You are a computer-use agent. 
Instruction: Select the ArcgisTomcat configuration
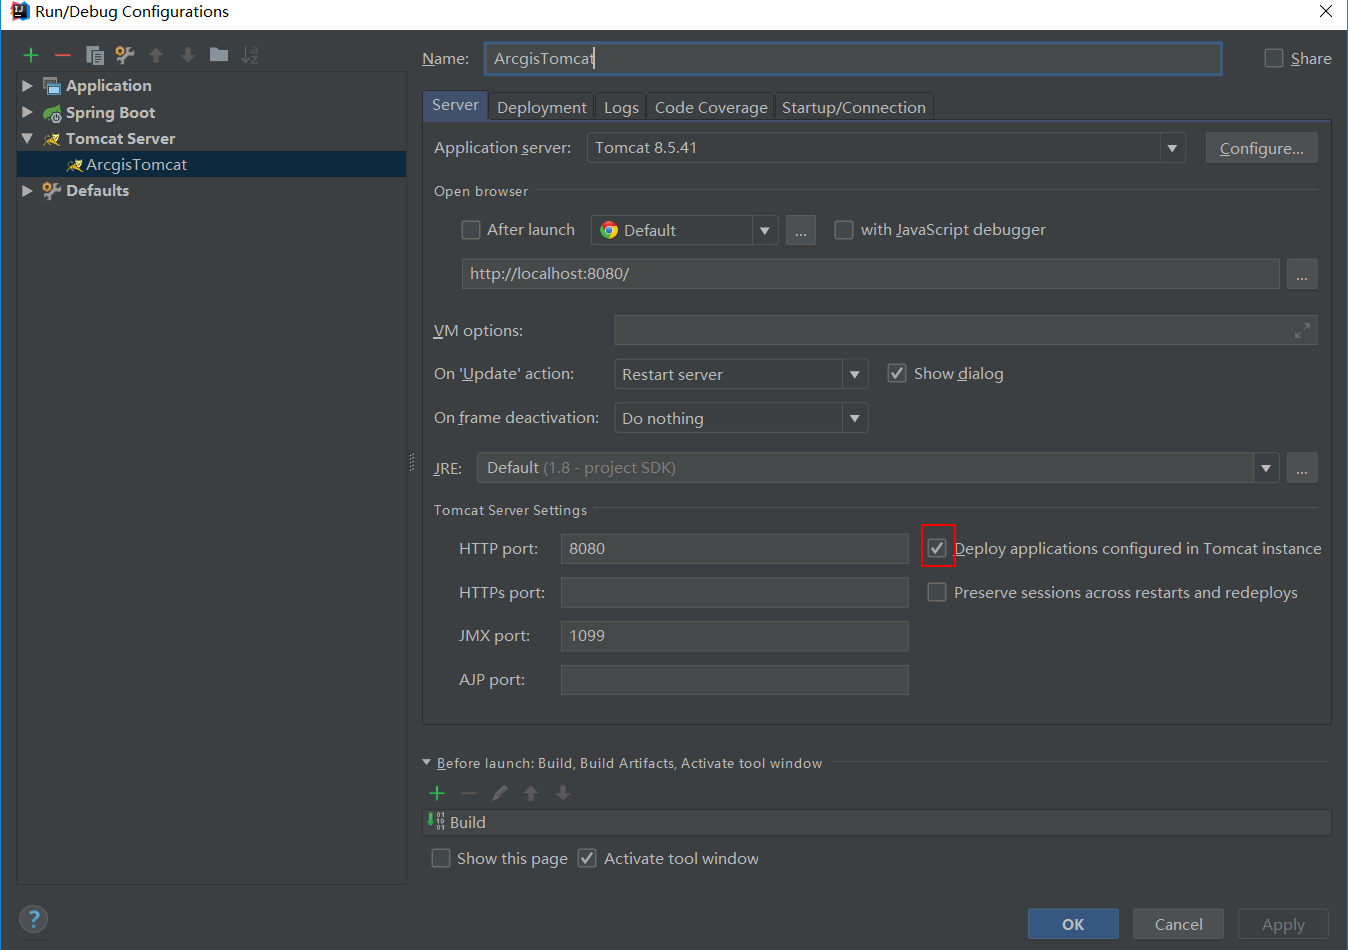211,164
